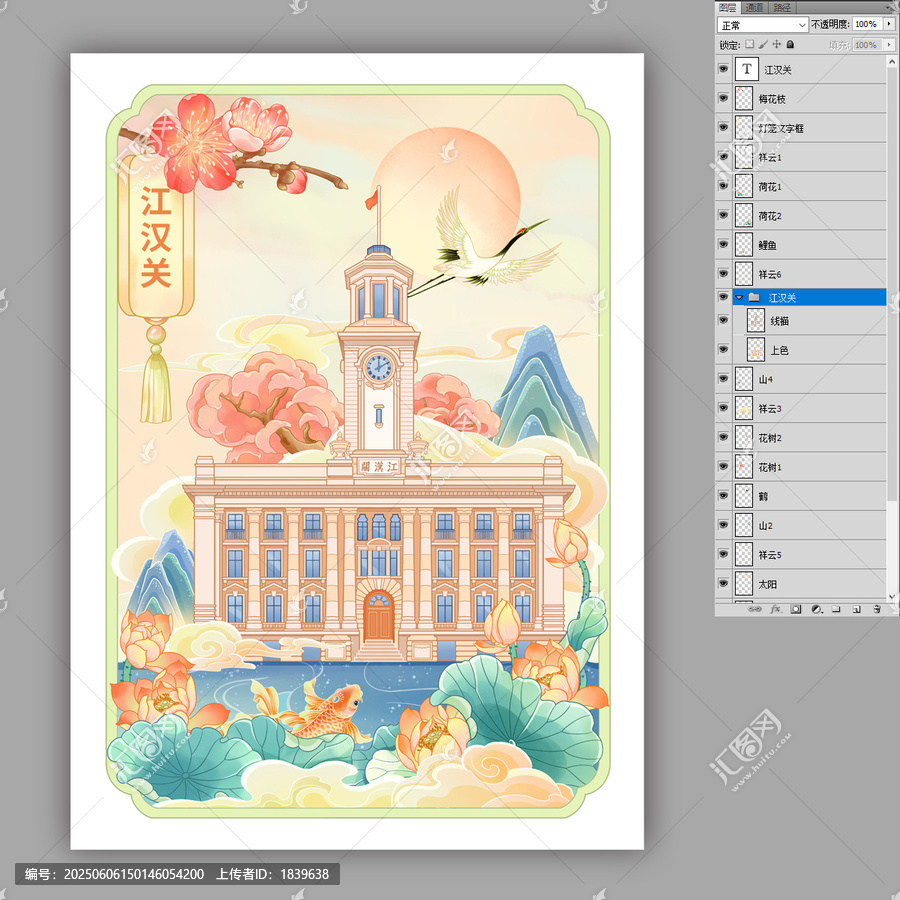This screenshot has width=900, height=900.
Task: Toggle visibility of the 线描 layer
Action: click(723, 321)
